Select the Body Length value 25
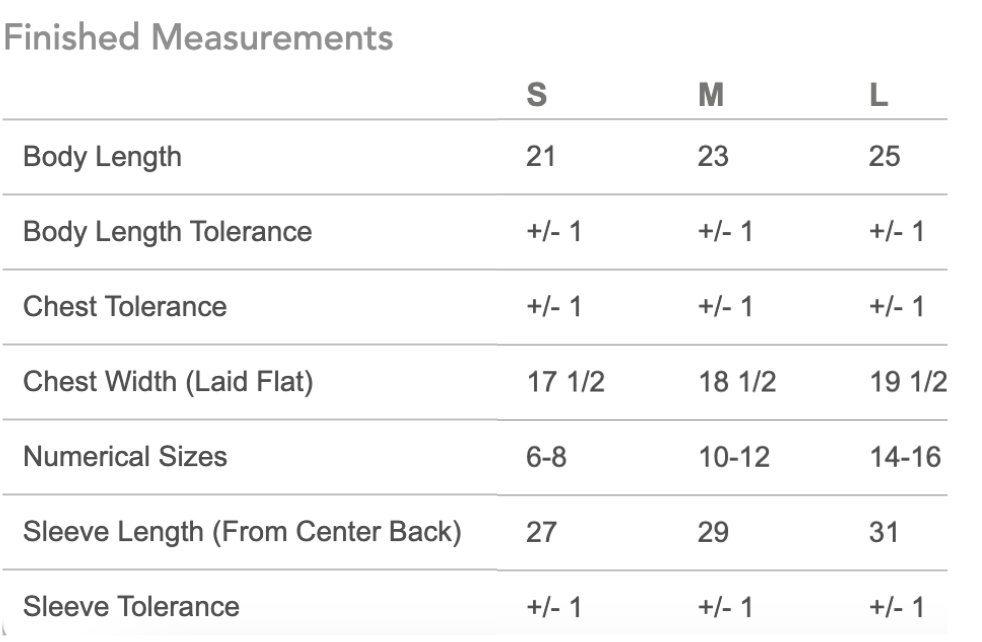The image size is (982, 642). (884, 156)
